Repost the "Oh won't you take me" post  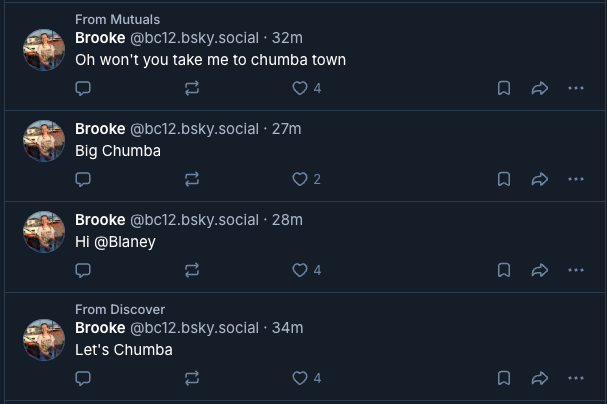[x=192, y=88]
